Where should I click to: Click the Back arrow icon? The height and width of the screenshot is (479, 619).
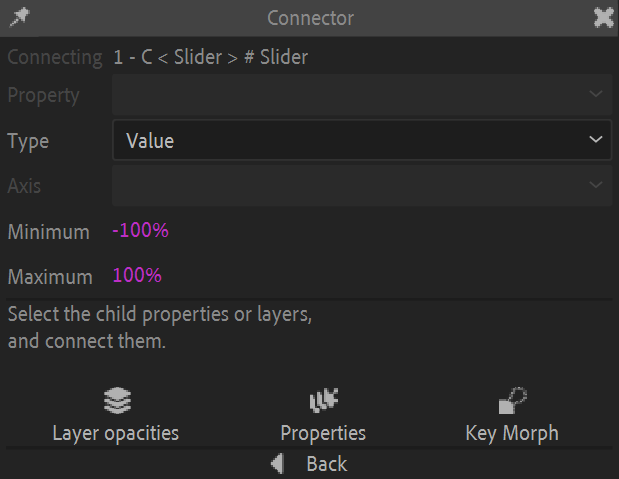coord(278,464)
